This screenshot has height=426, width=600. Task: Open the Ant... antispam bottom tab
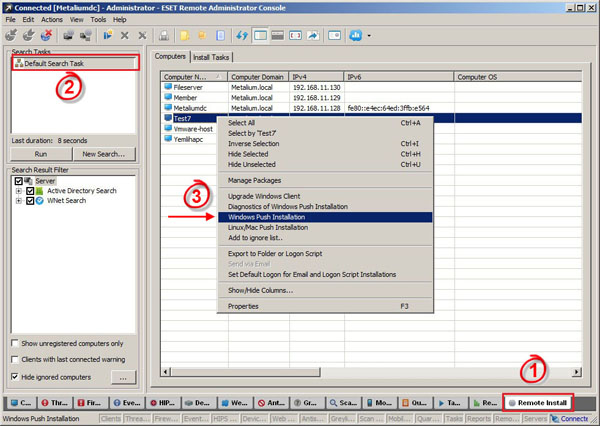point(272,403)
